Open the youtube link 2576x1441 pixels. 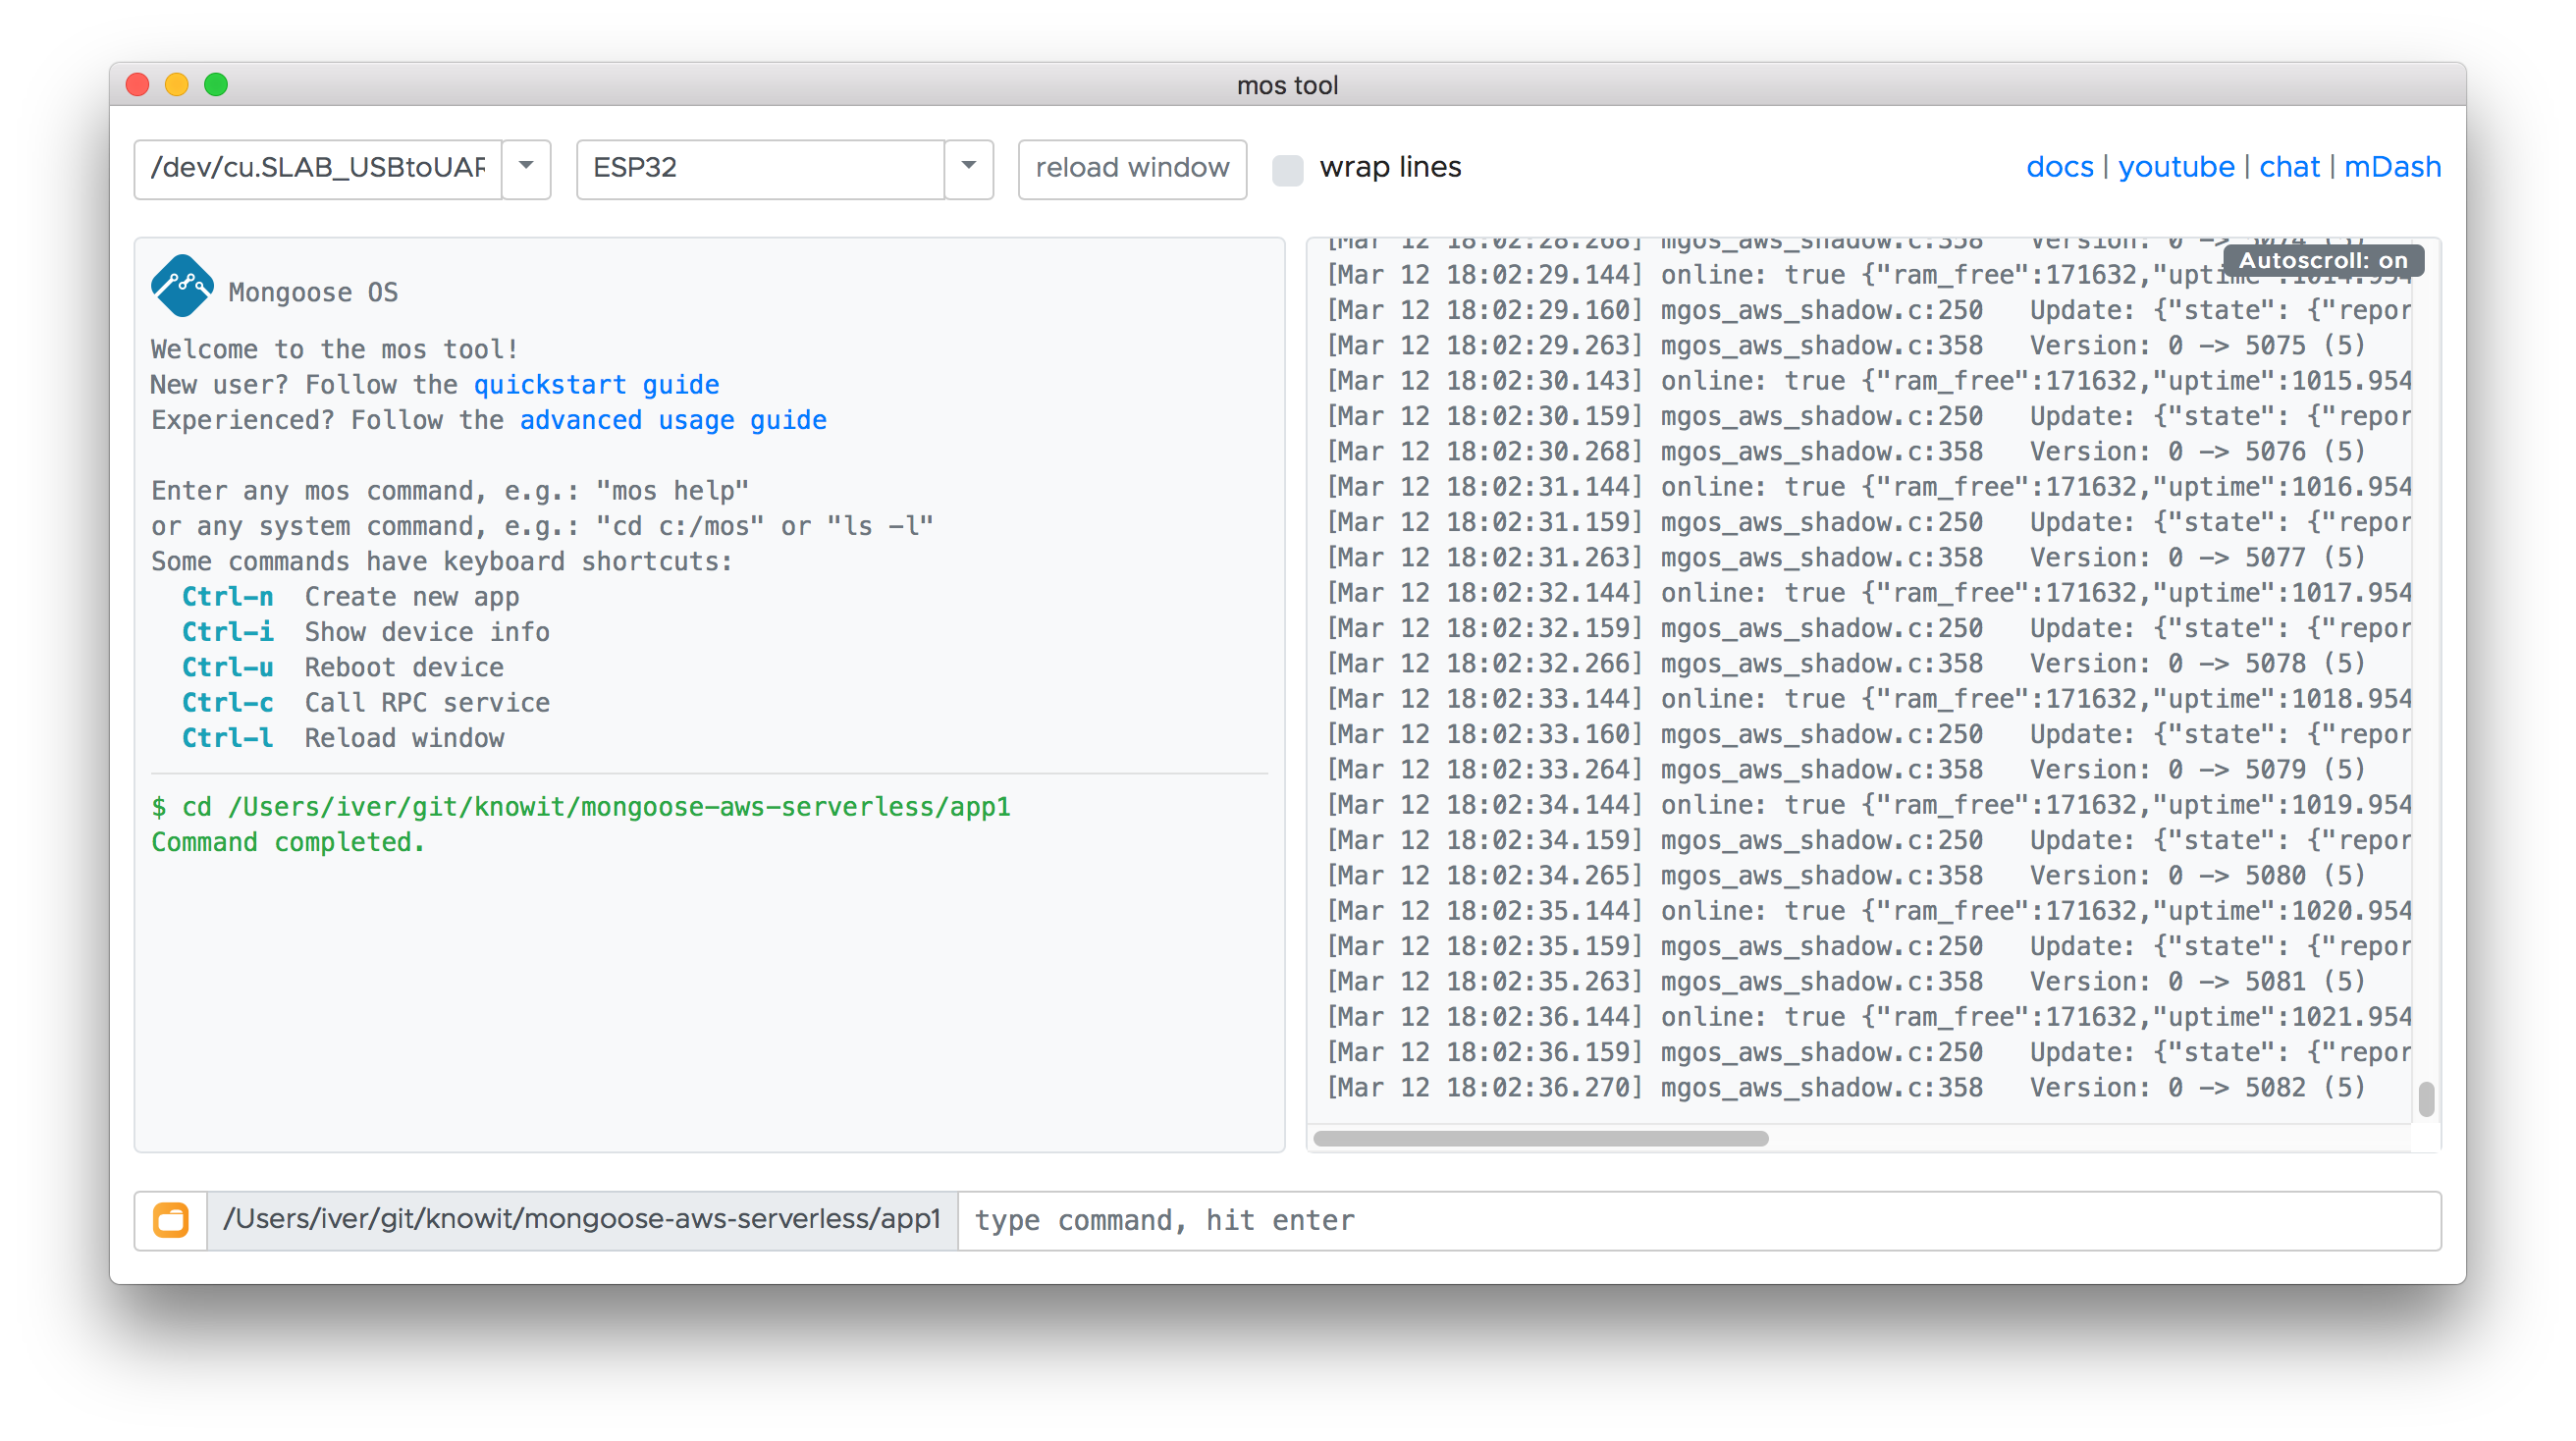click(2176, 167)
